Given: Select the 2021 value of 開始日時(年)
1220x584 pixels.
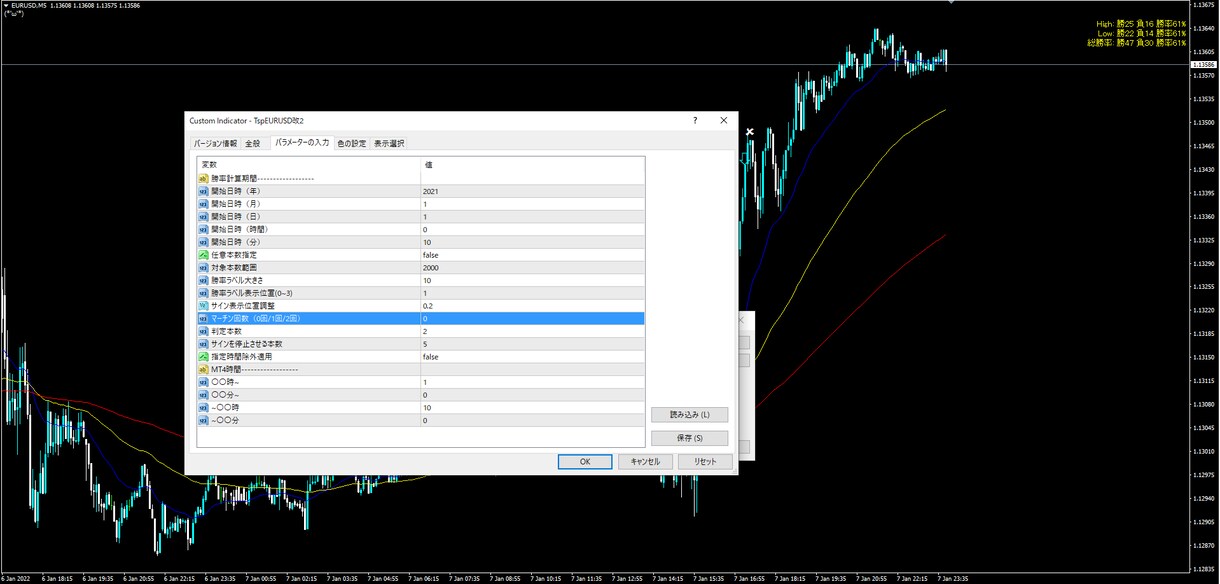Looking at the screenshot, I should [x=532, y=191].
